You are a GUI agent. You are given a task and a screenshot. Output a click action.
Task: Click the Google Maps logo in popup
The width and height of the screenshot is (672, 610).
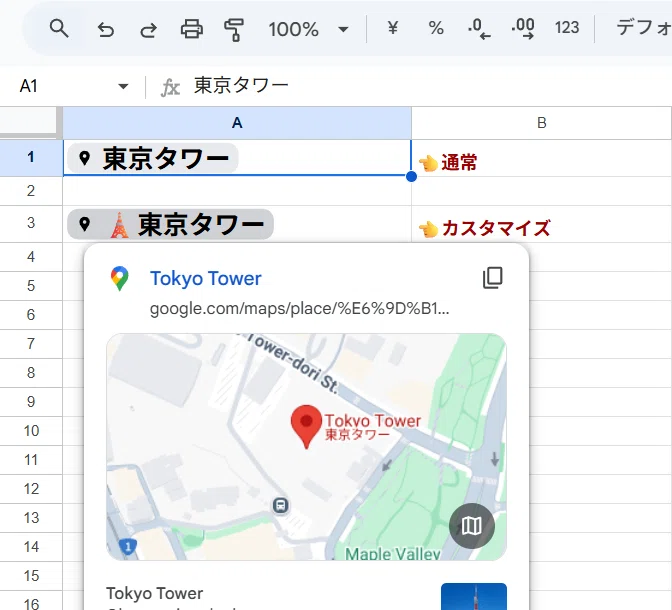pyautogui.click(x=120, y=279)
